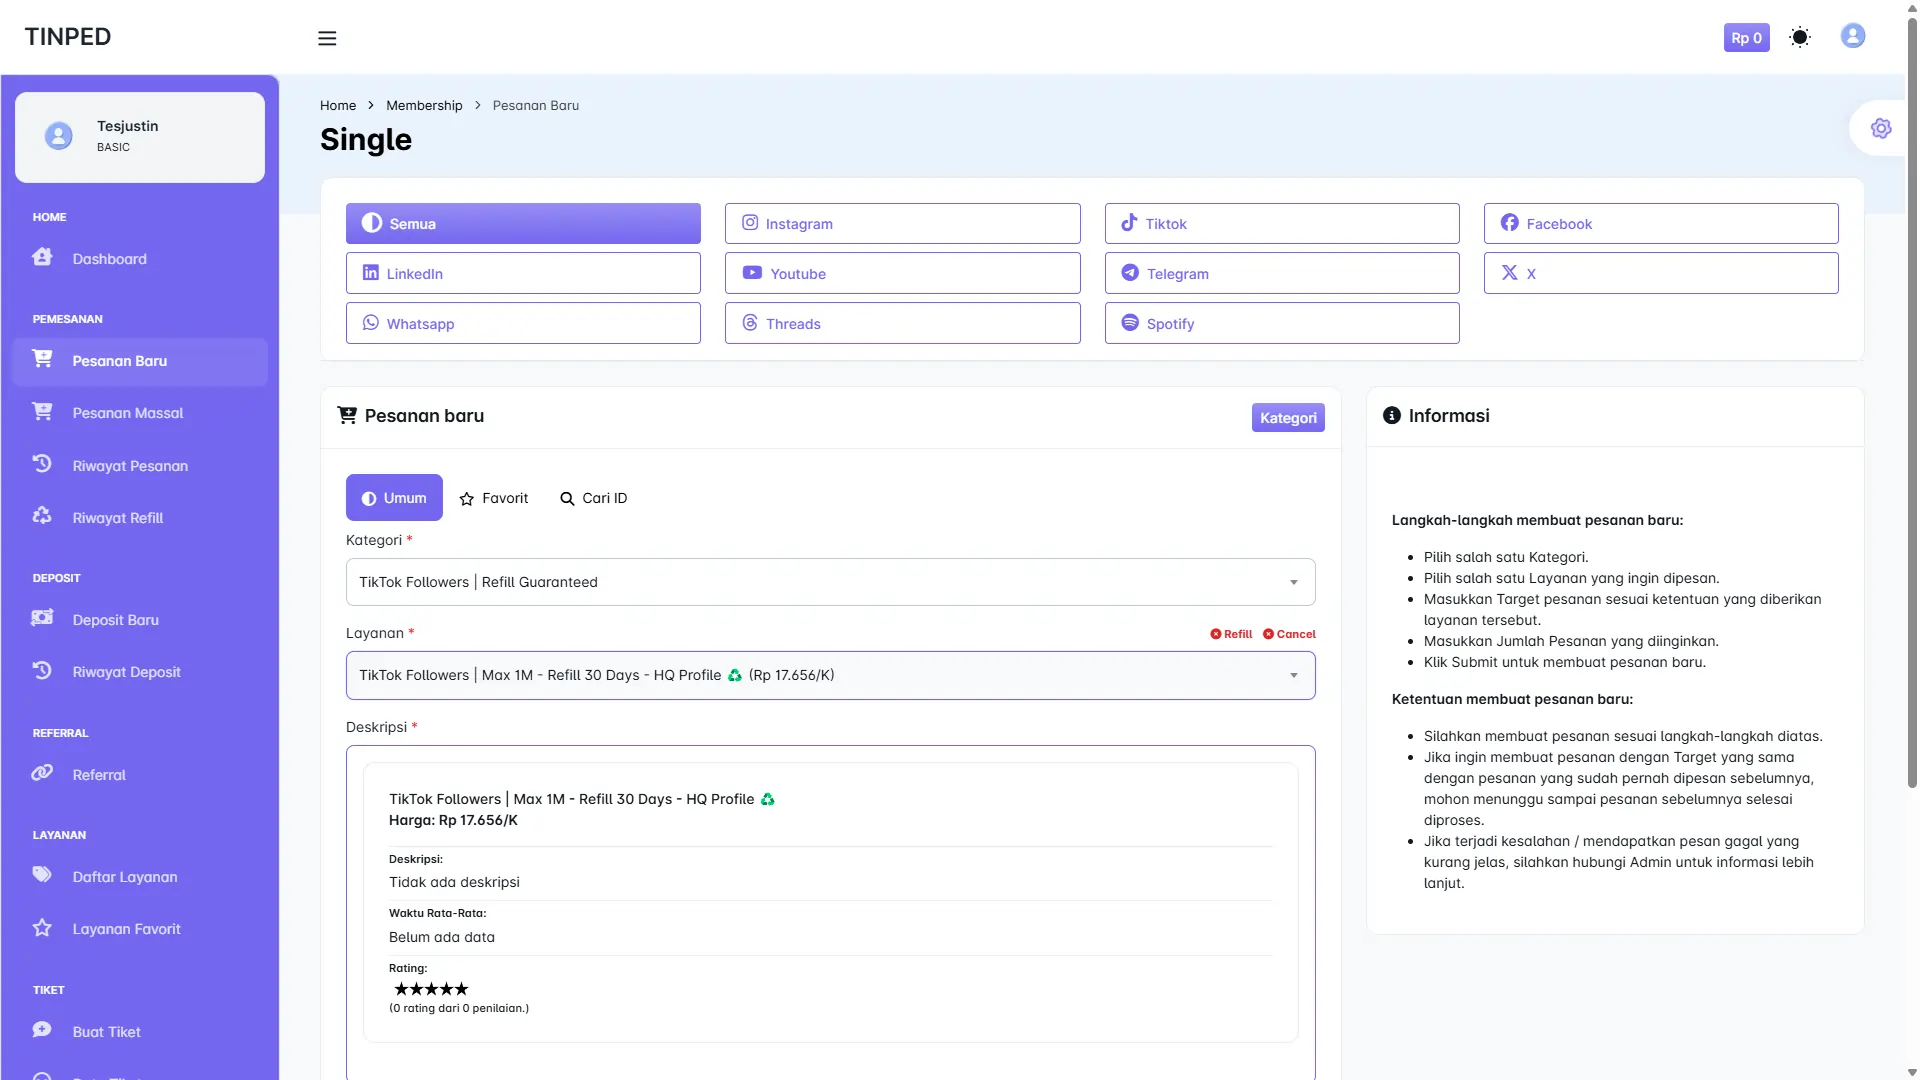Switch to the Favorit tab
1920x1080 pixels.
coord(494,498)
